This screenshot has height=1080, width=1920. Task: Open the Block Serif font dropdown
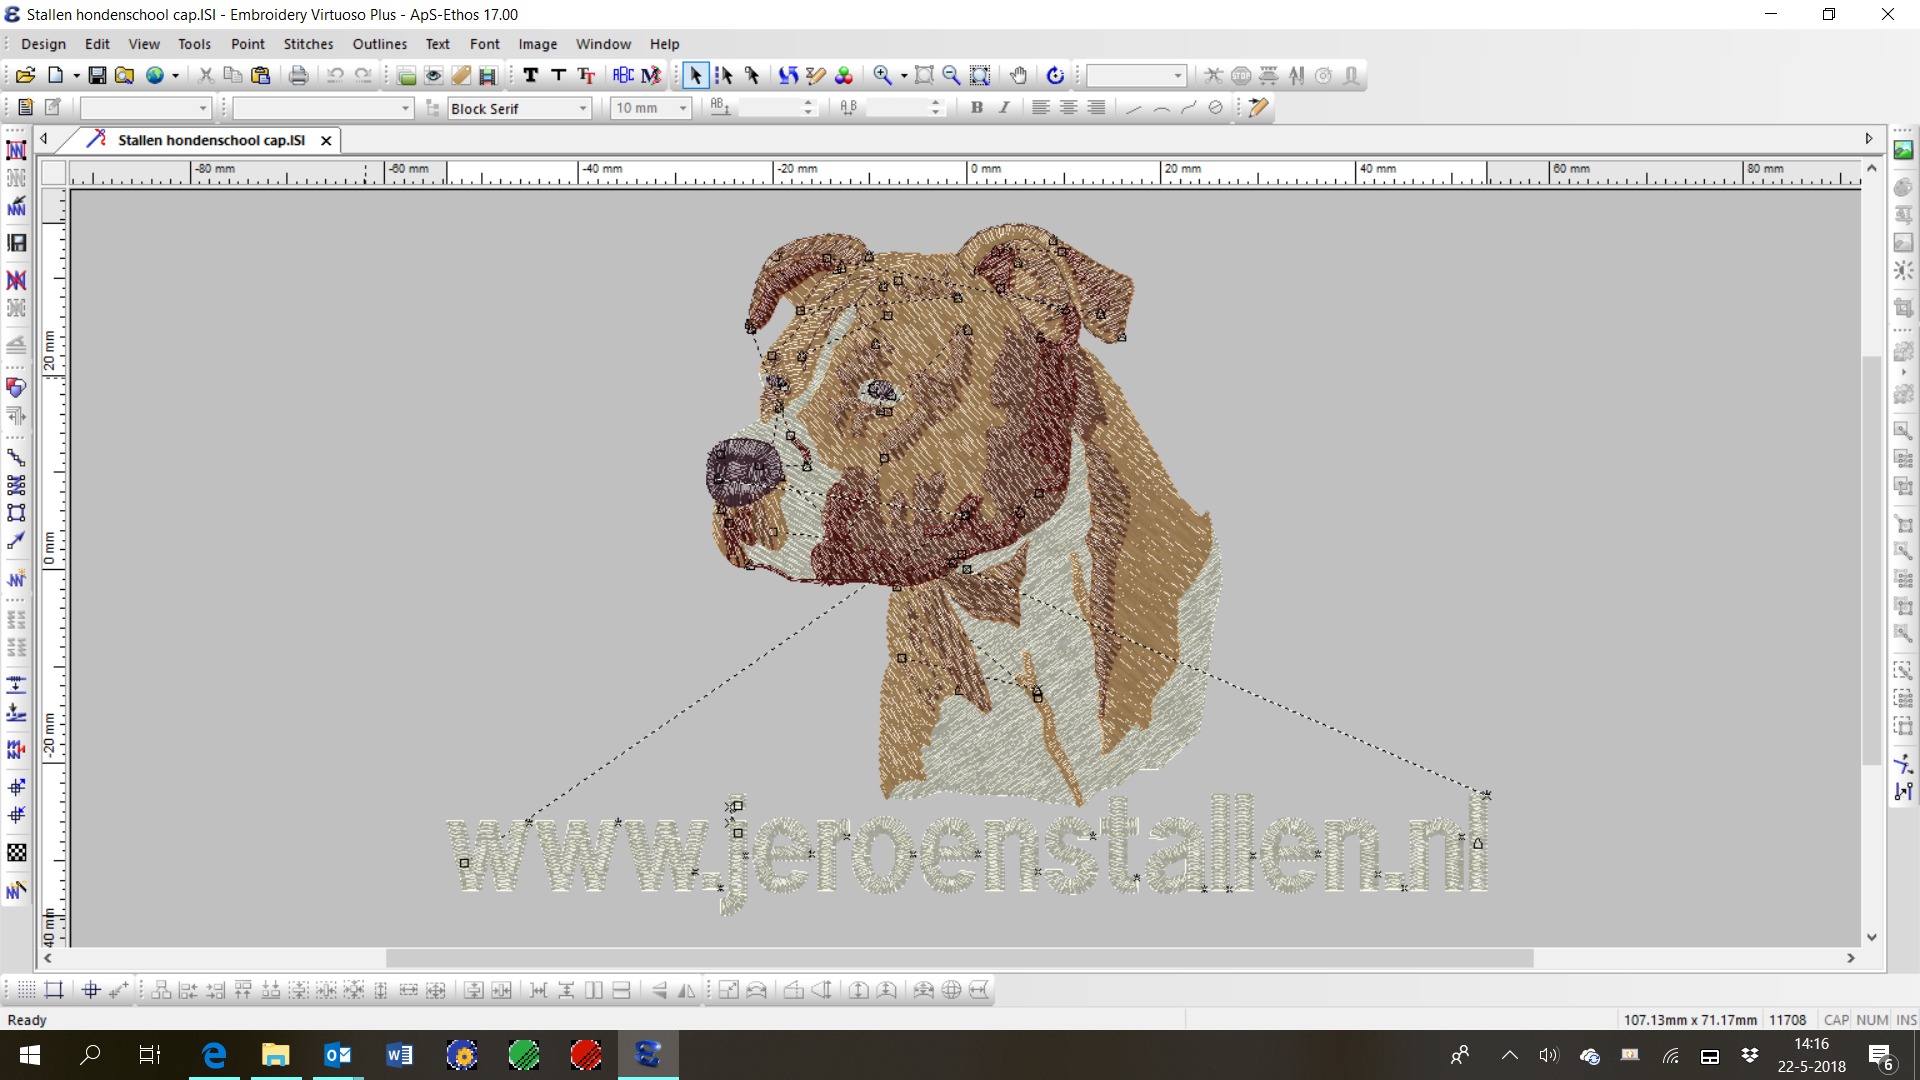click(x=583, y=108)
